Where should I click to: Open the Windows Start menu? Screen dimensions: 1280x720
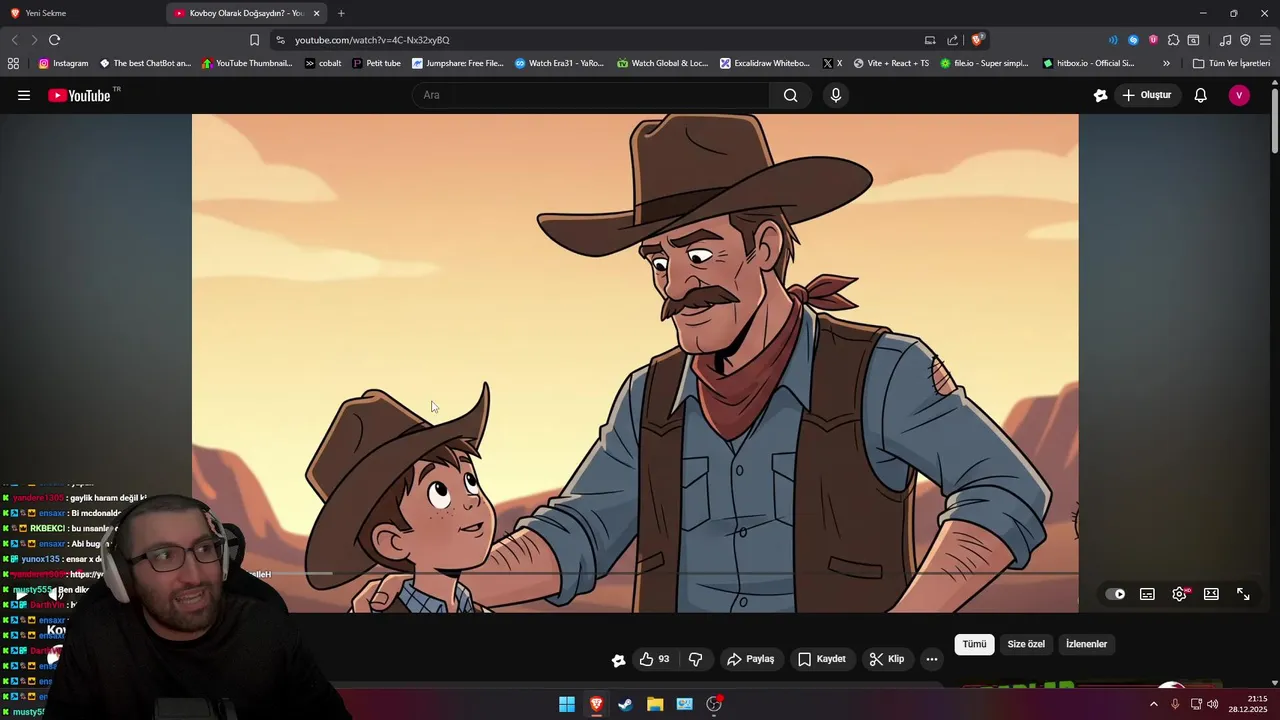click(567, 704)
